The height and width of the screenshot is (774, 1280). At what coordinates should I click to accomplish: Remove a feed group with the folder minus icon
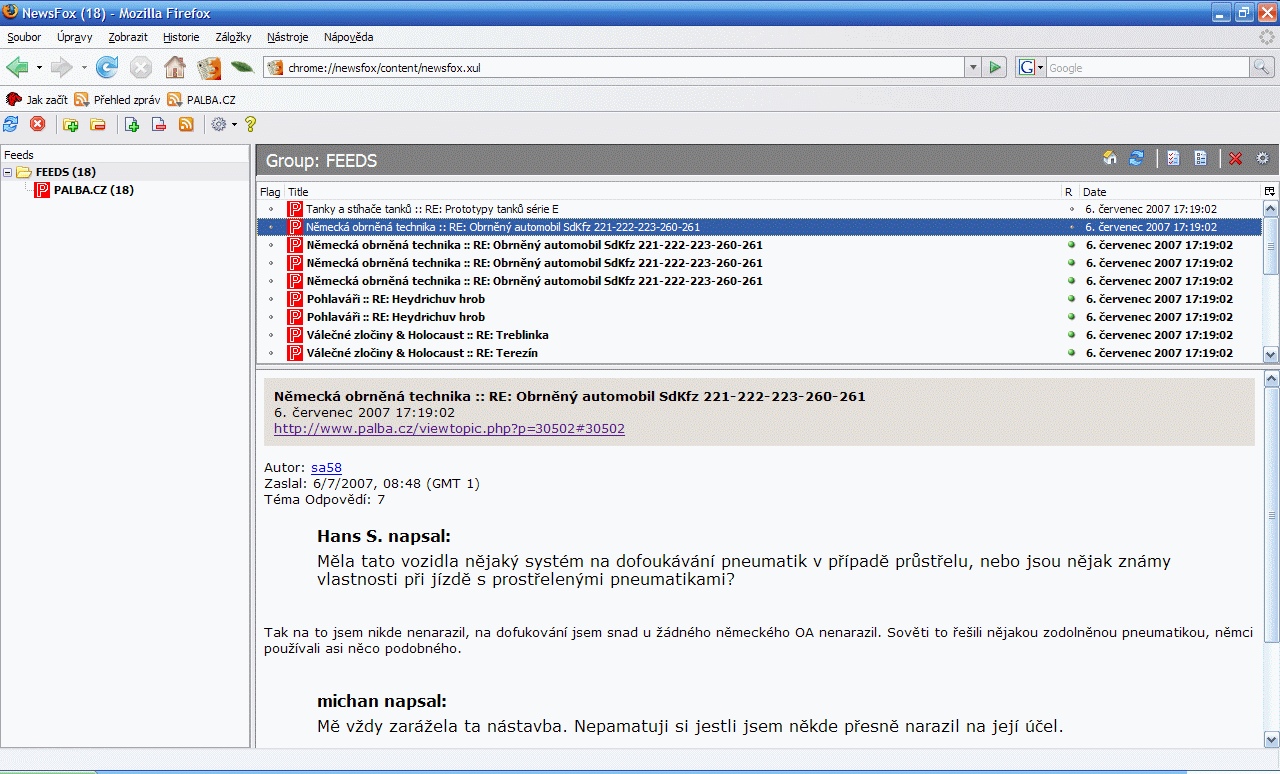coord(97,124)
